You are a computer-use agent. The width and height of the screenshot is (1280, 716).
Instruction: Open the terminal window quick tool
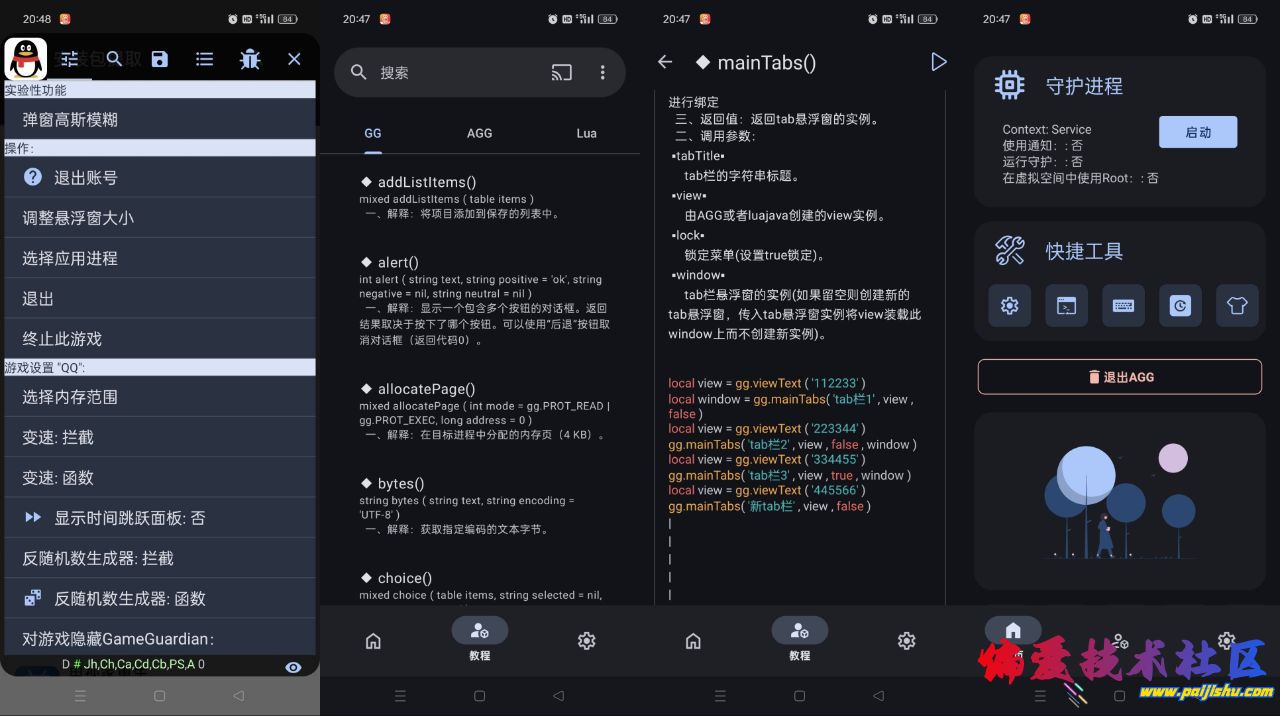(x=1066, y=306)
